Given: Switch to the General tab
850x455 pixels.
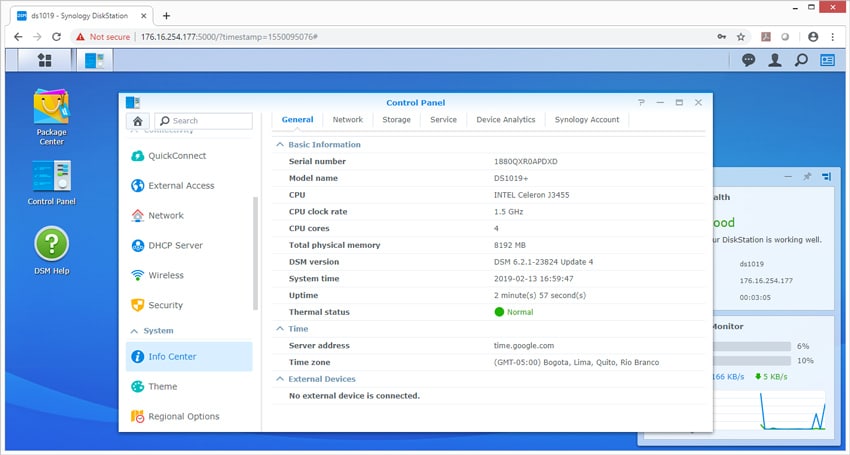Looking at the screenshot, I should pyautogui.click(x=298, y=119).
